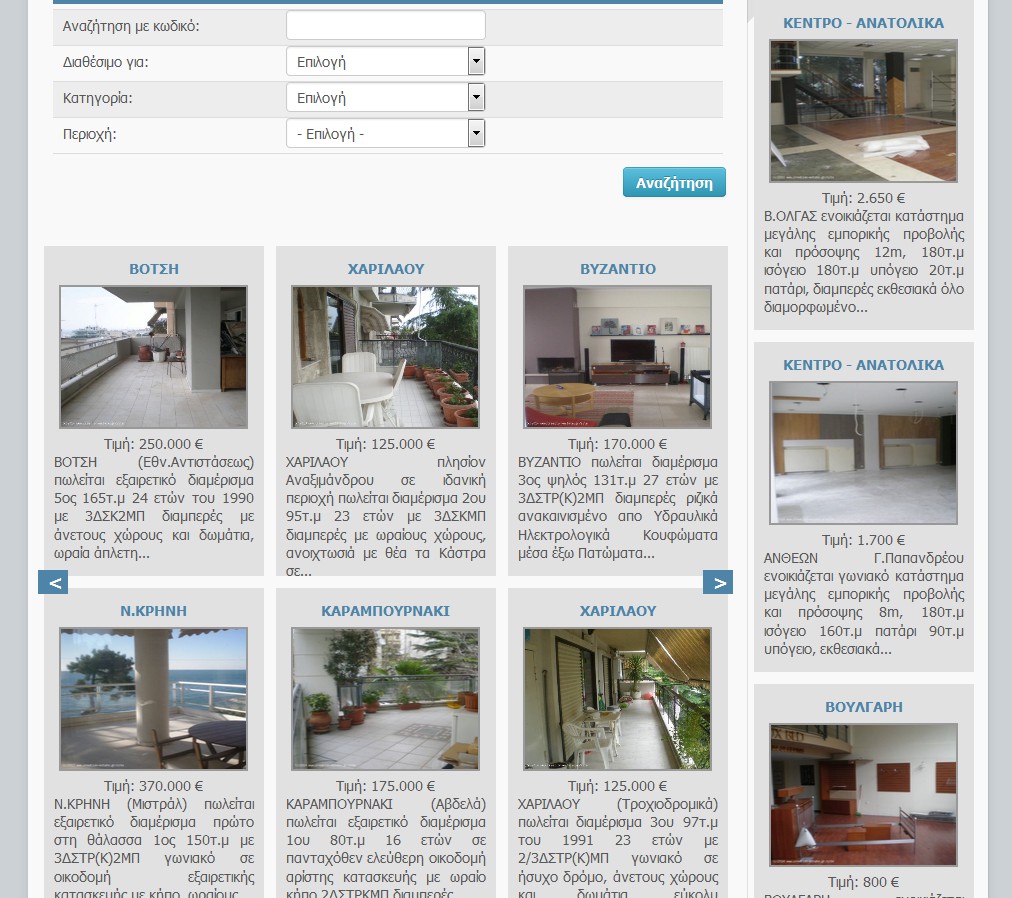Click the Αναζήτηση search button

[x=674, y=183]
